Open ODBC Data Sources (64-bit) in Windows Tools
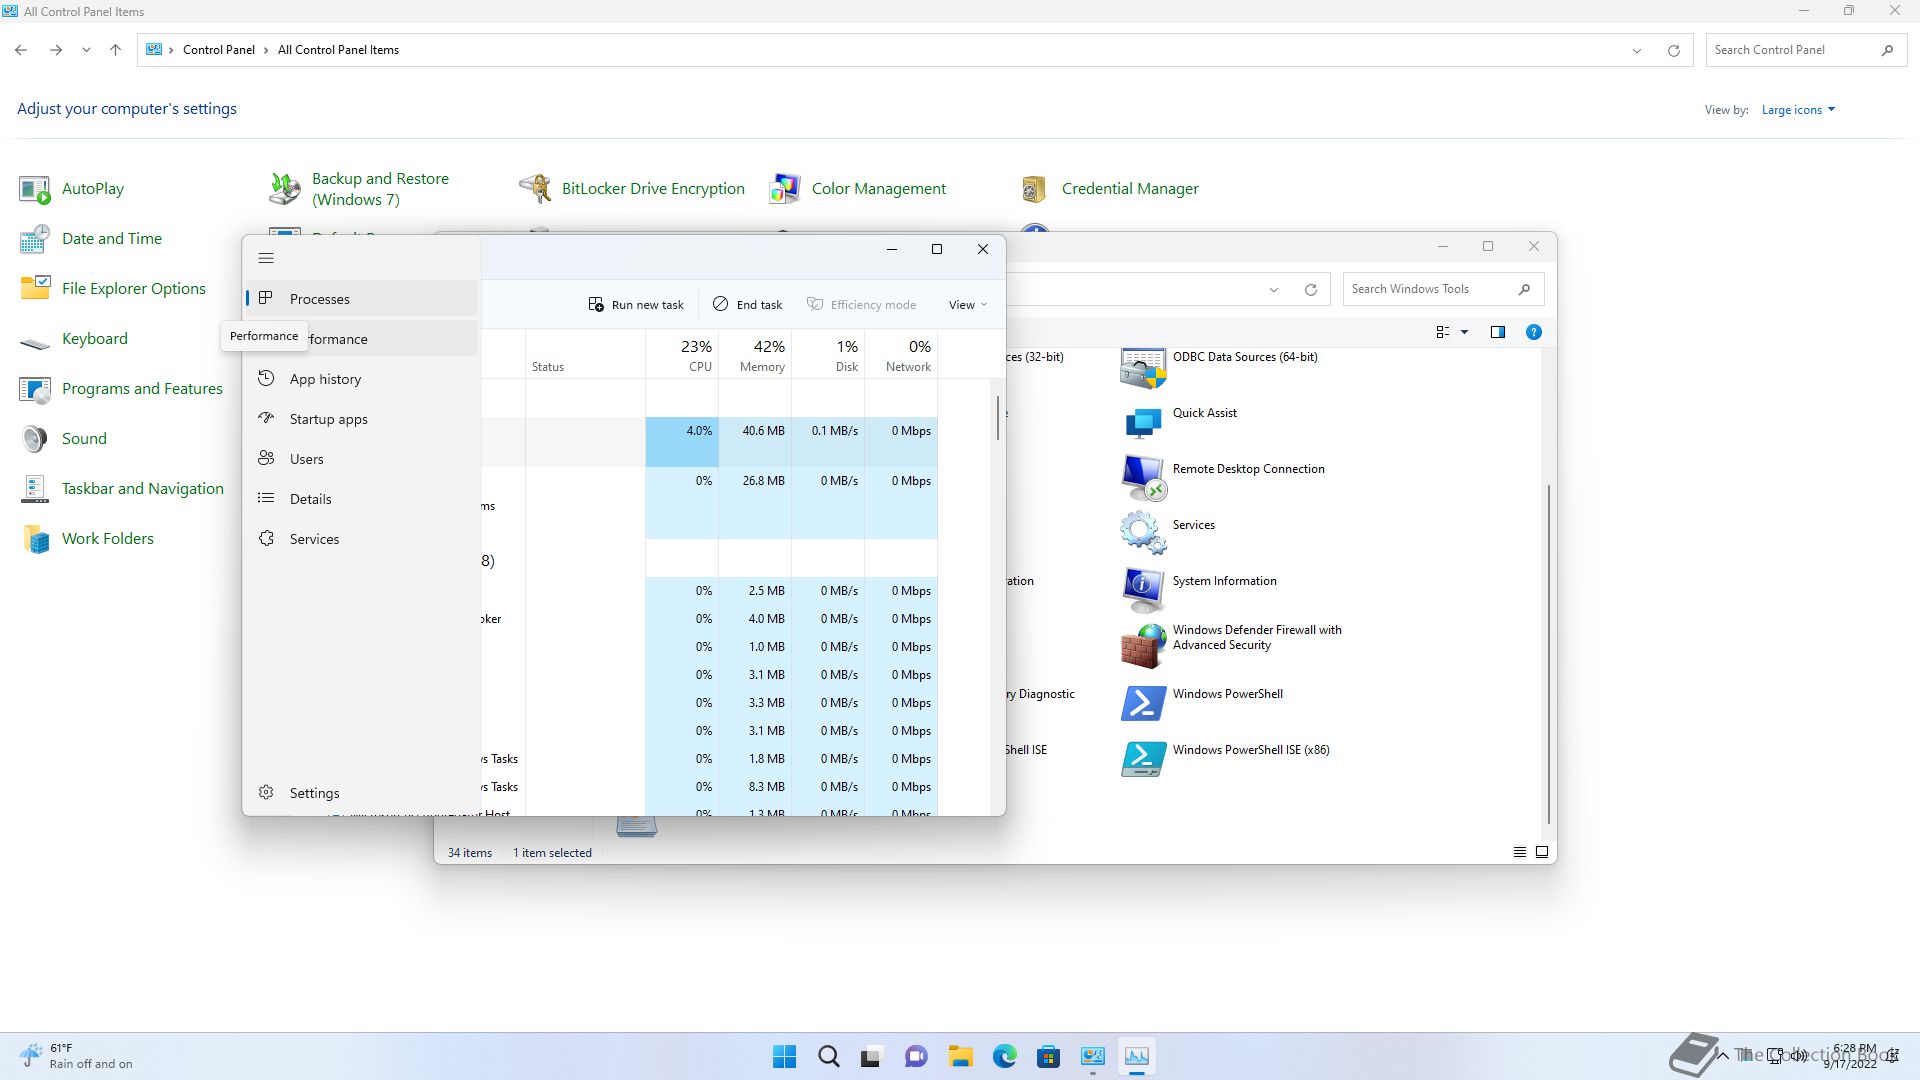This screenshot has height=1080, width=1920. tap(1219, 368)
